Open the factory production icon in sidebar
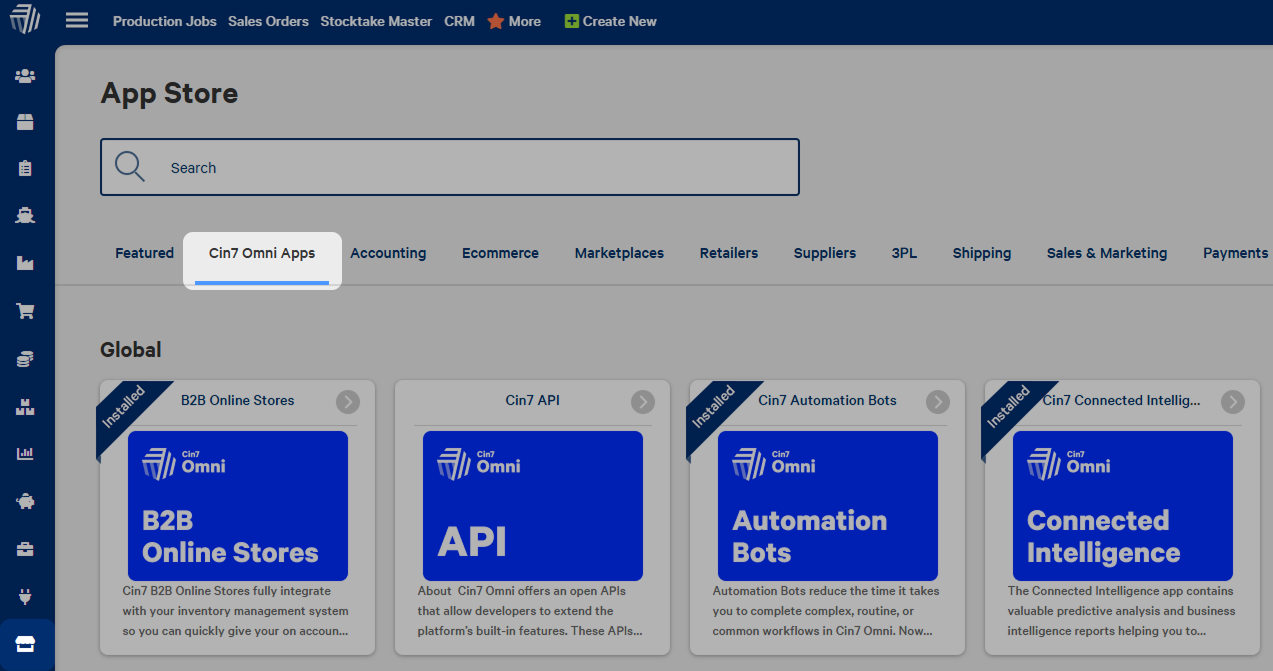The width and height of the screenshot is (1273, 671). [26, 263]
